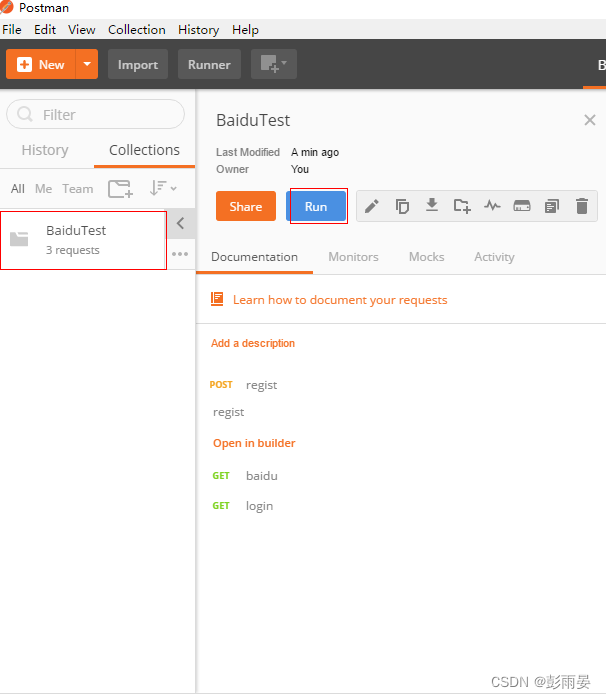Click the add folder icon beside the download icon
This screenshot has height=699, width=606.
coord(462,206)
